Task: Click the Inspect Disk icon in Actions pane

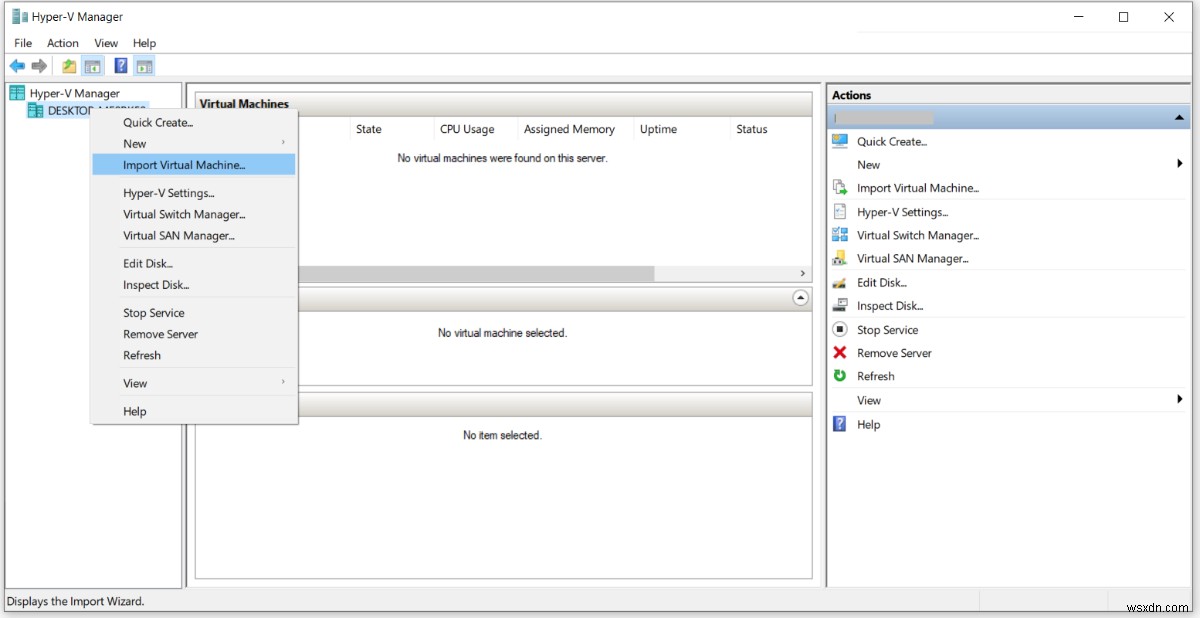Action: pos(838,305)
